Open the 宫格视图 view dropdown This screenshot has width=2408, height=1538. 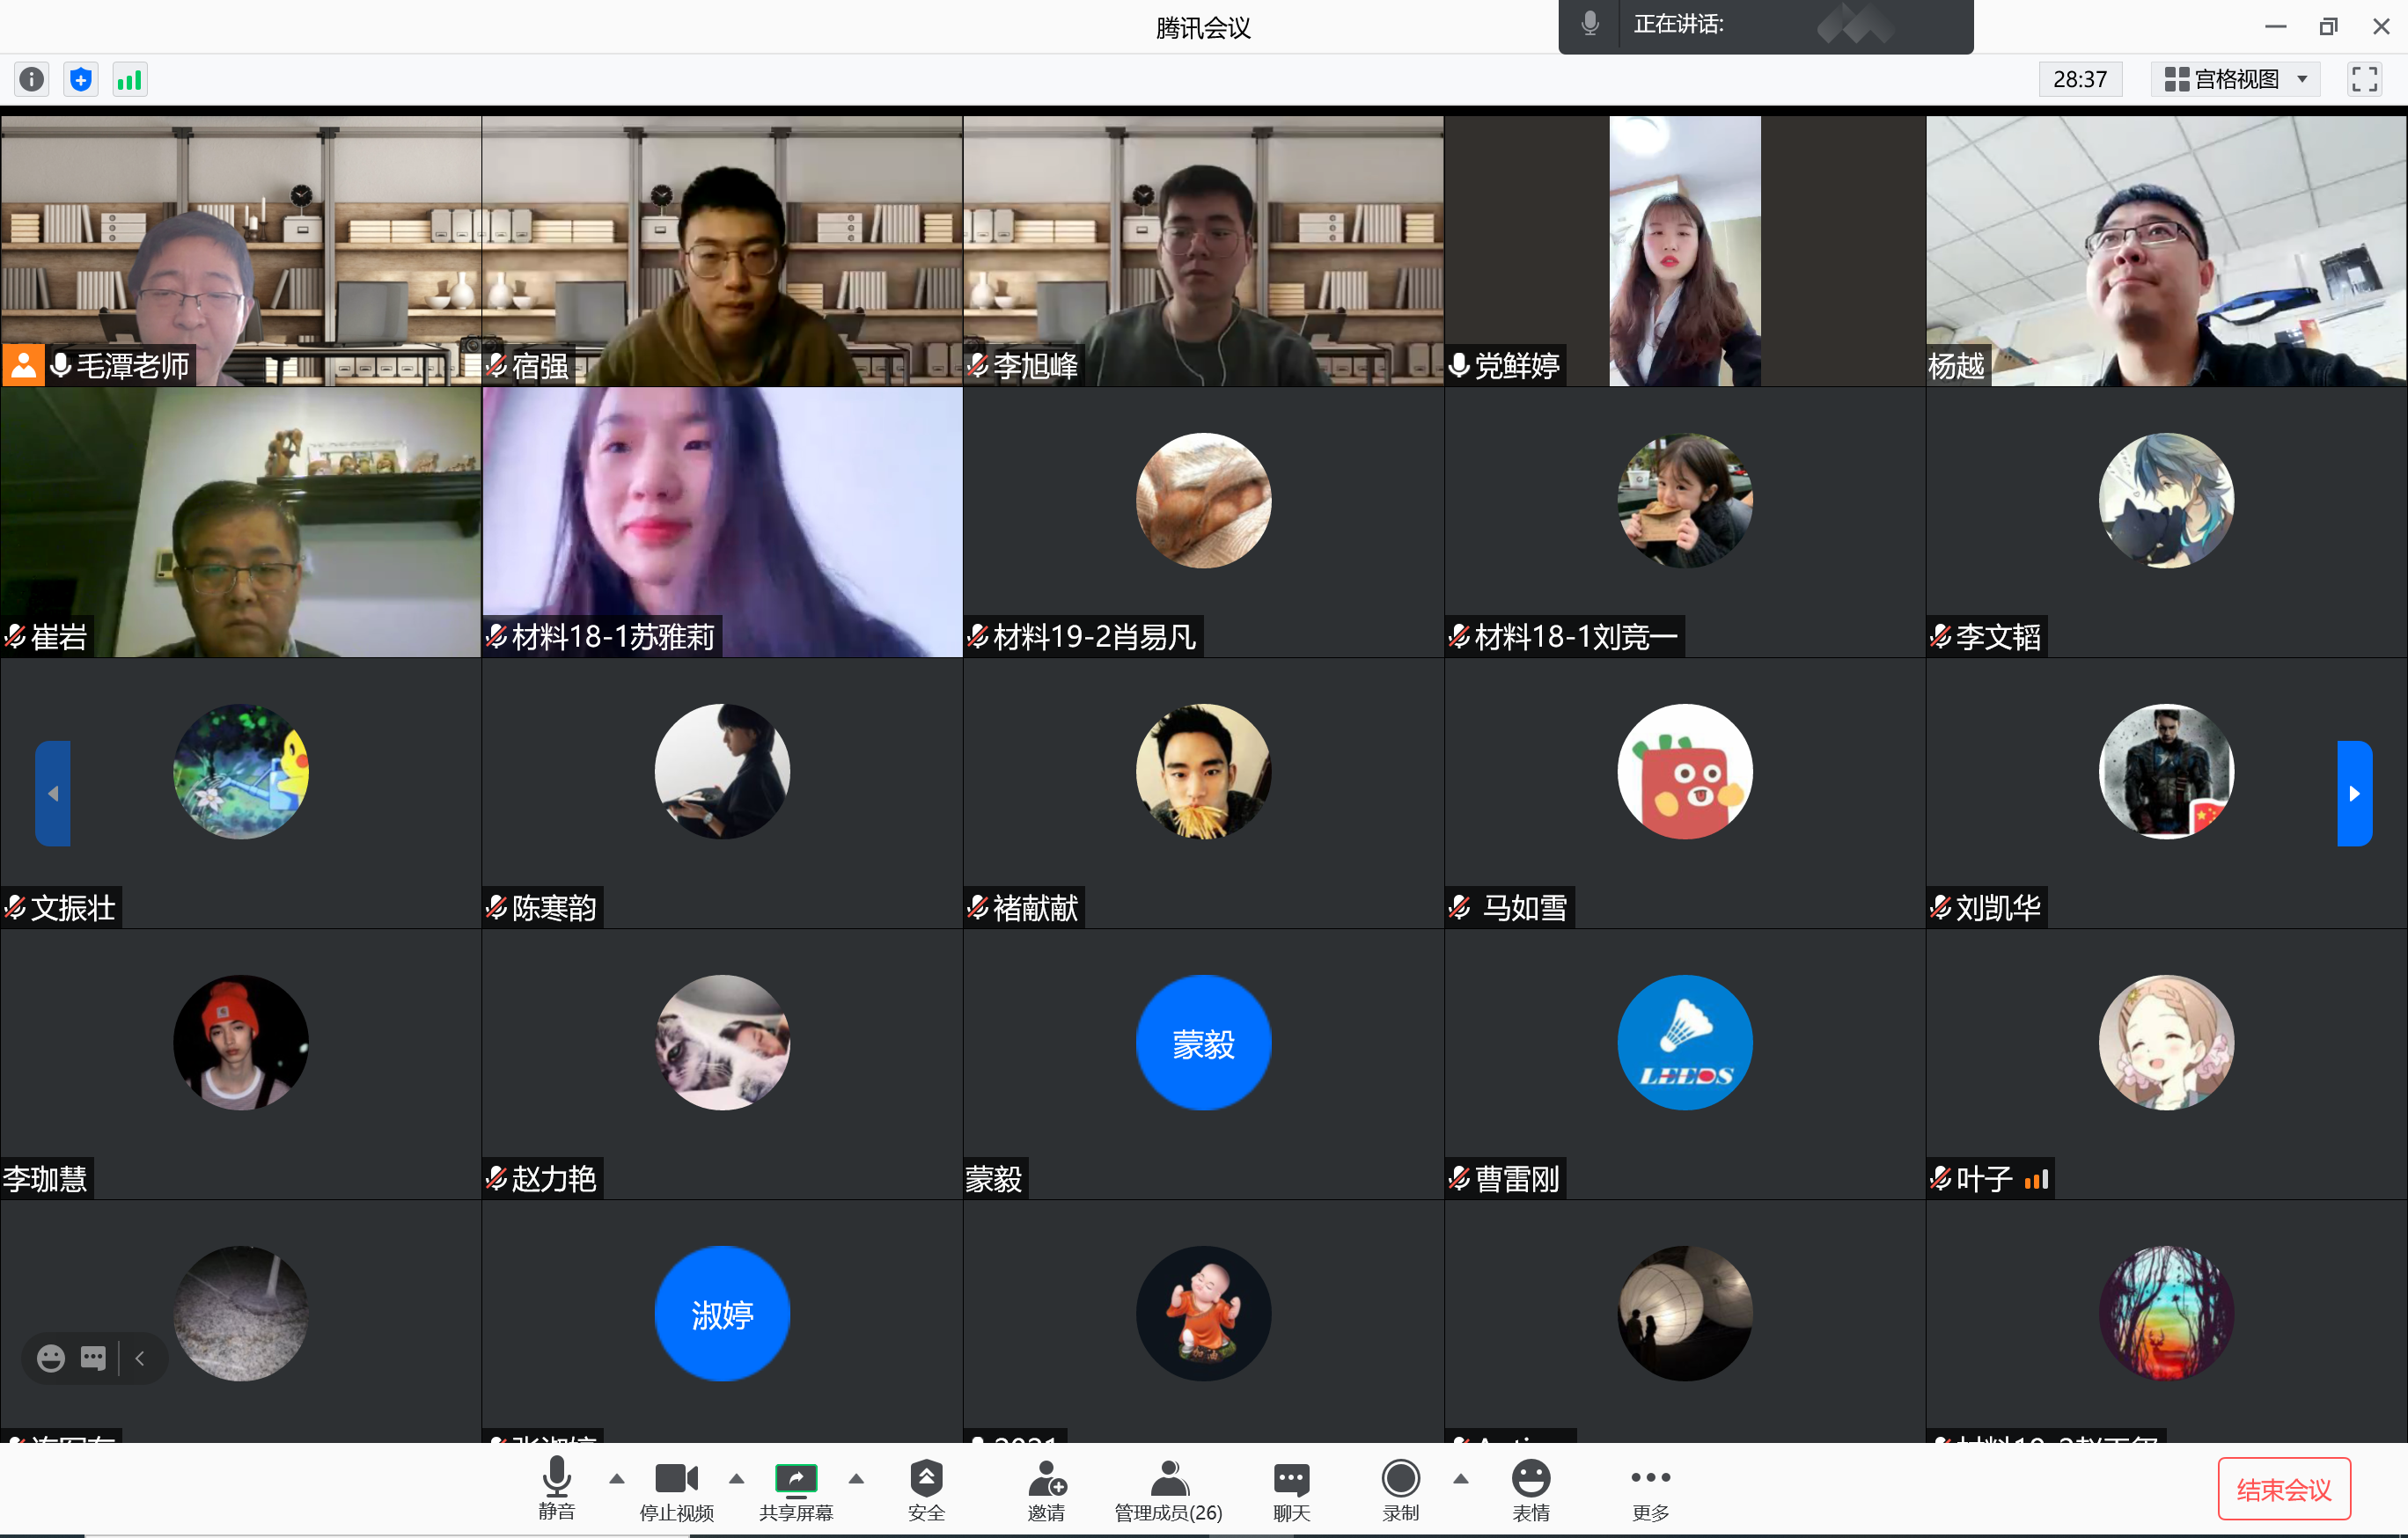point(2235,79)
